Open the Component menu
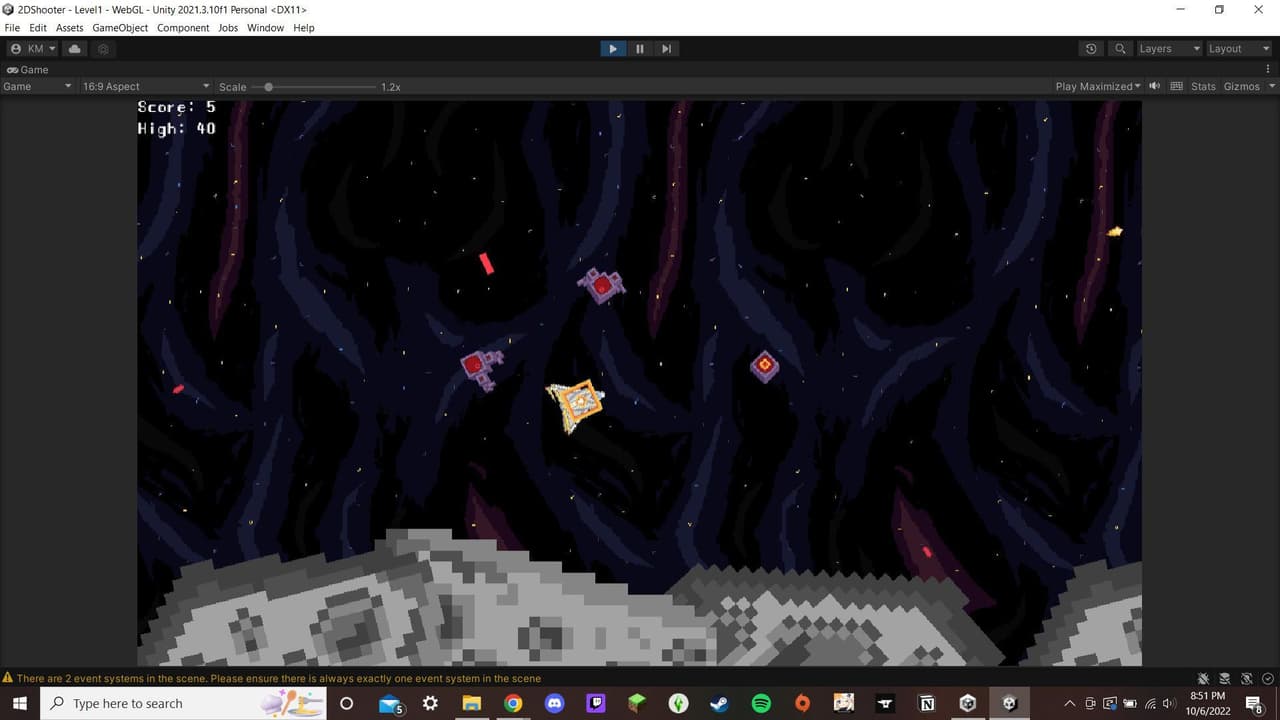 183,28
